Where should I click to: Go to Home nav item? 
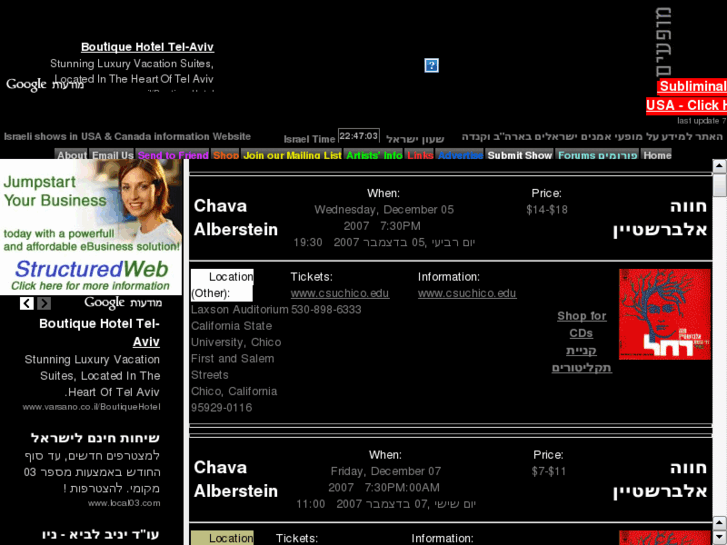(x=657, y=155)
